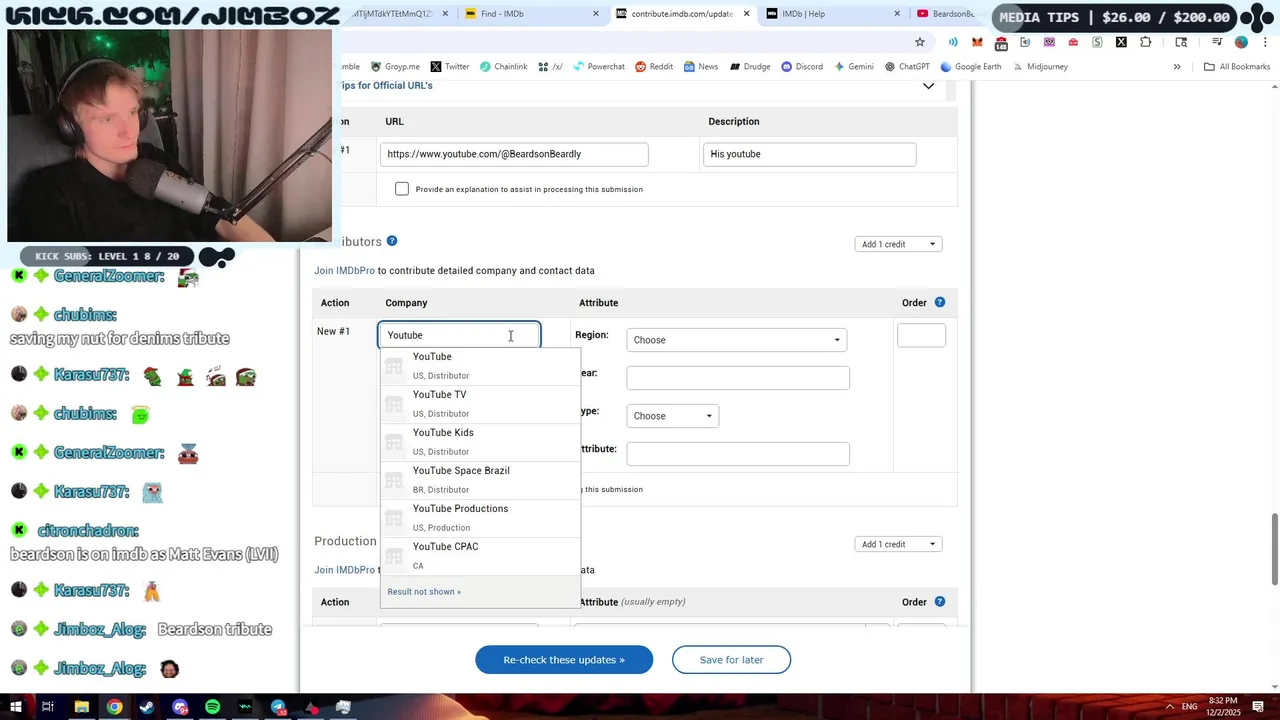Click the page vertical scrollbar thumb
This screenshot has width=1280, height=720.
[x=1275, y=549]
